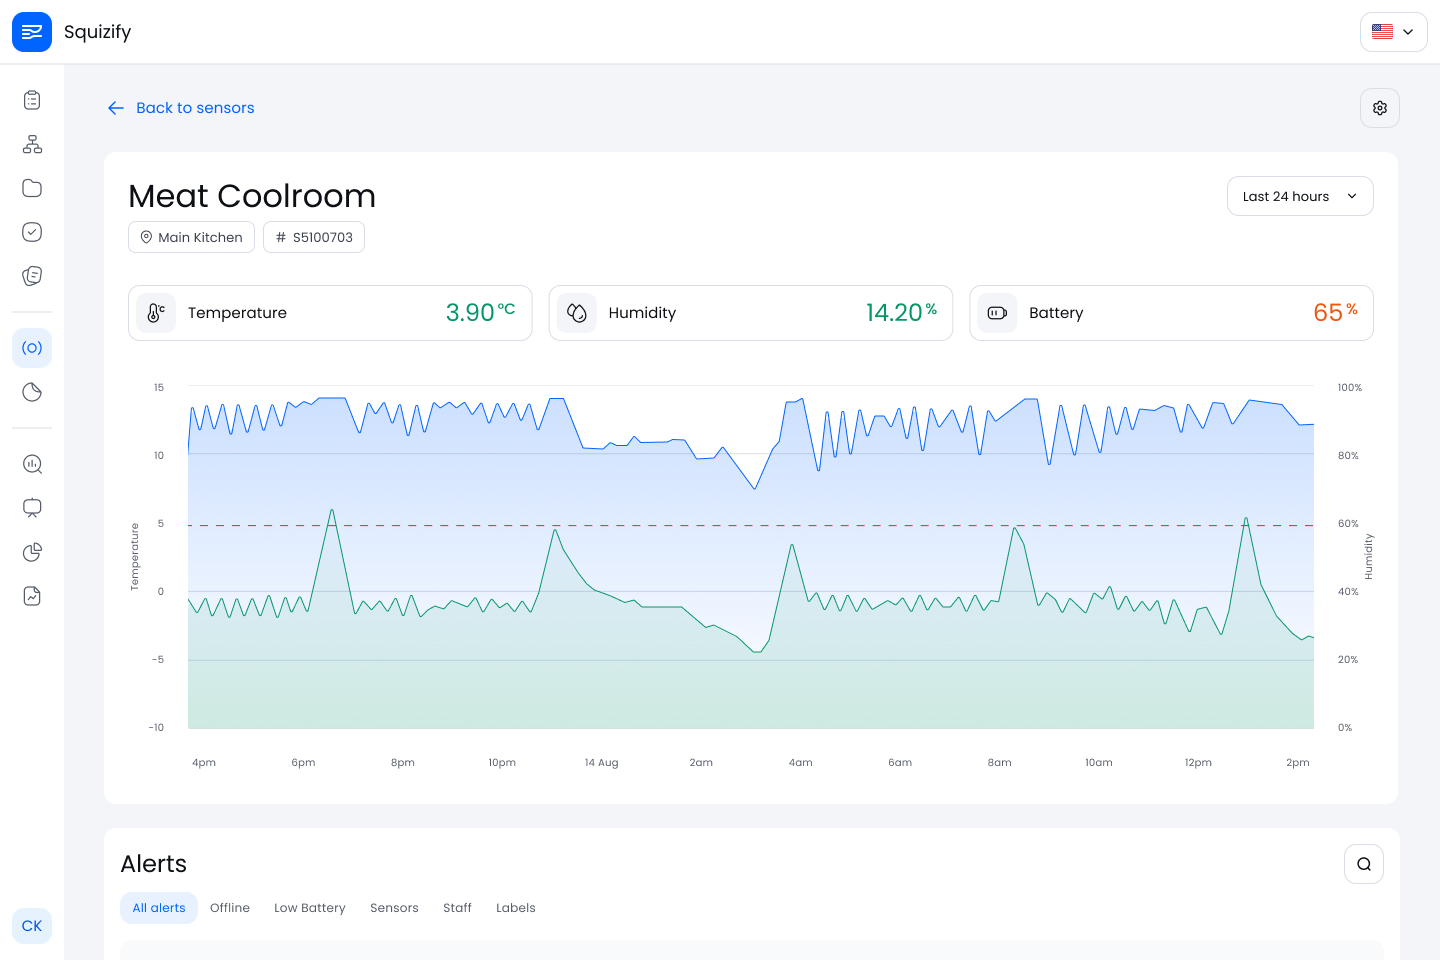Click the Main Kitchen location tag
This screenshot has height=960, width=1440.
point(191,237)
